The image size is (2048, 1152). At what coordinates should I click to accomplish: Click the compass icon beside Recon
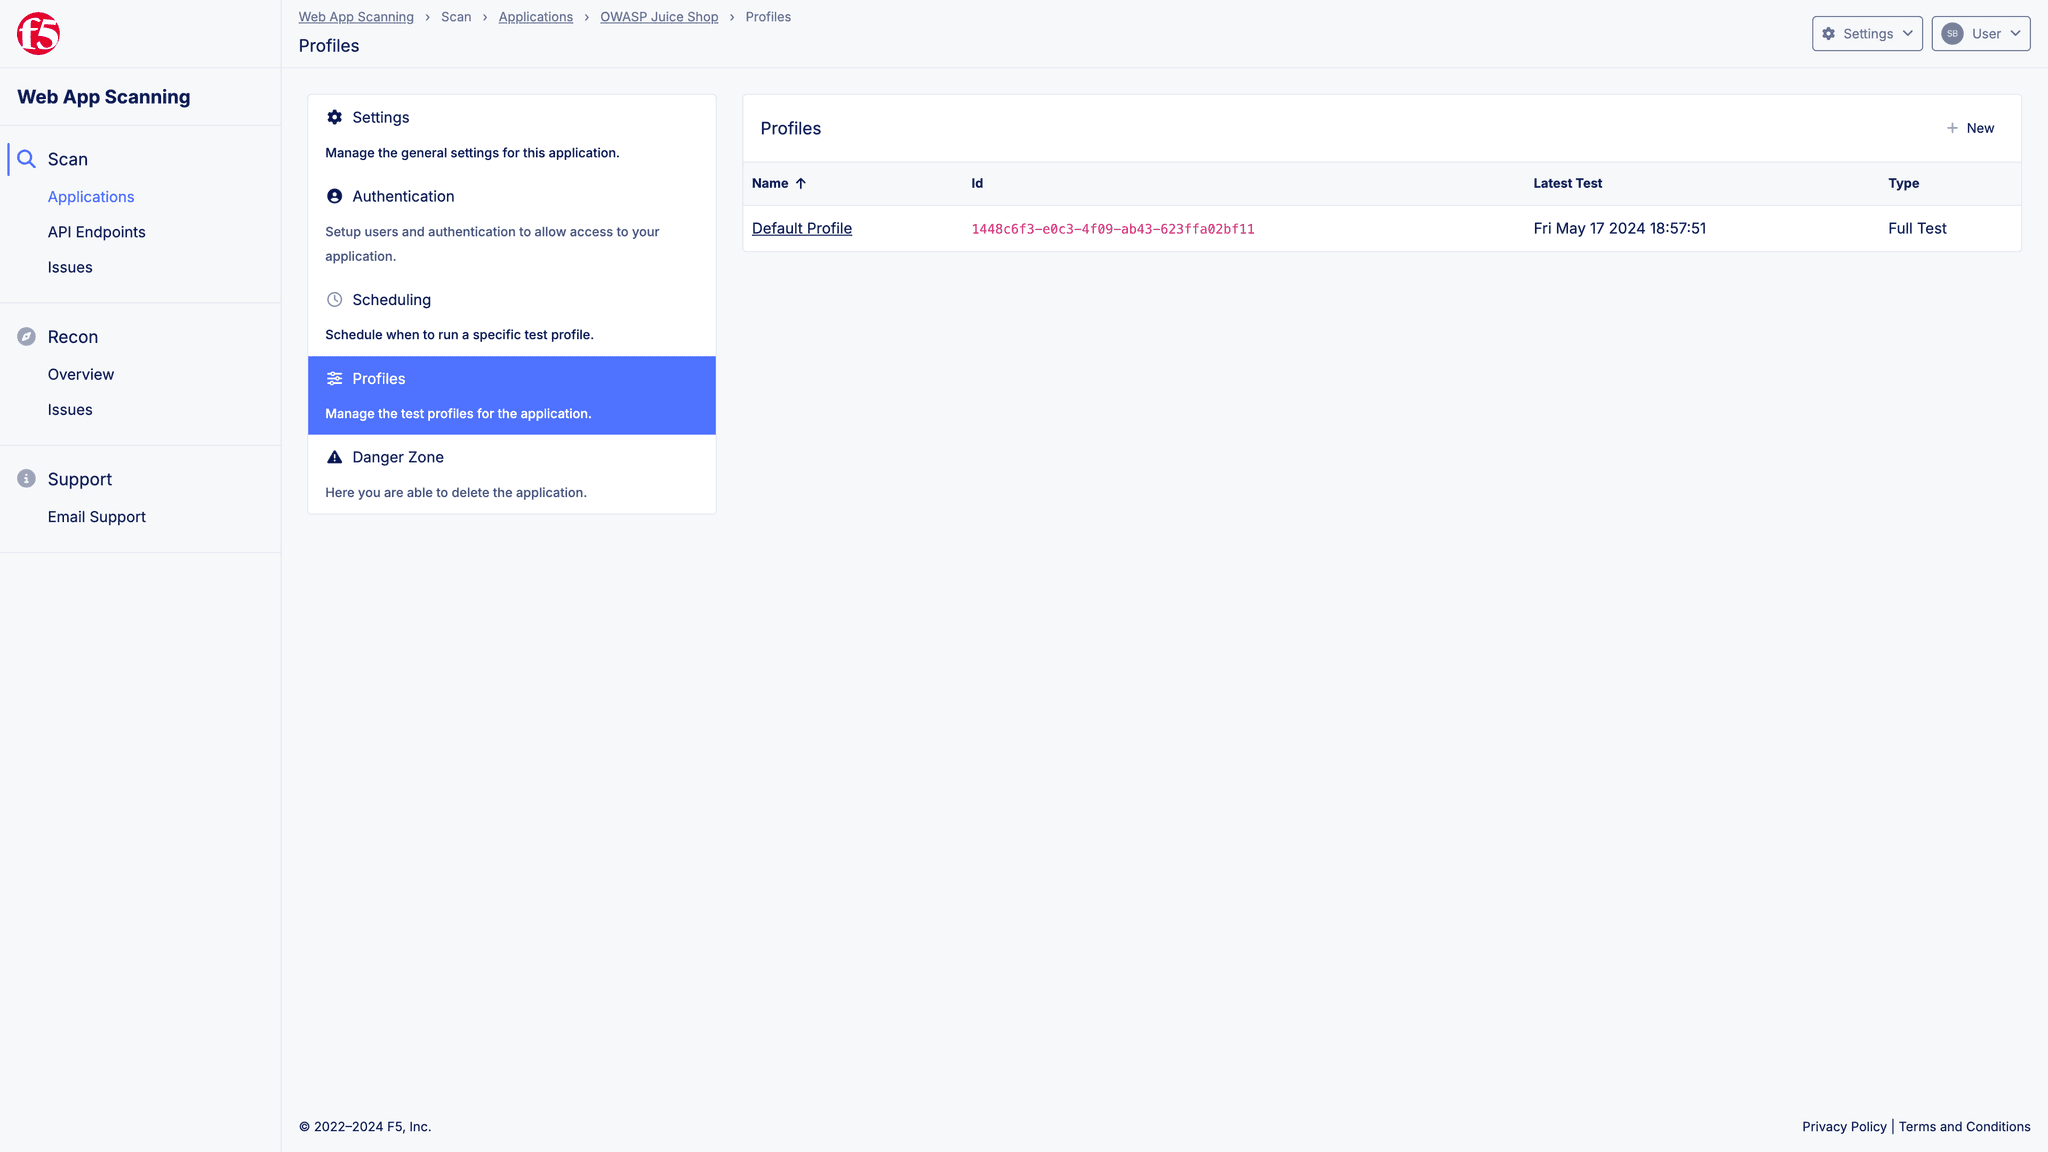click(x=27, y=337)
